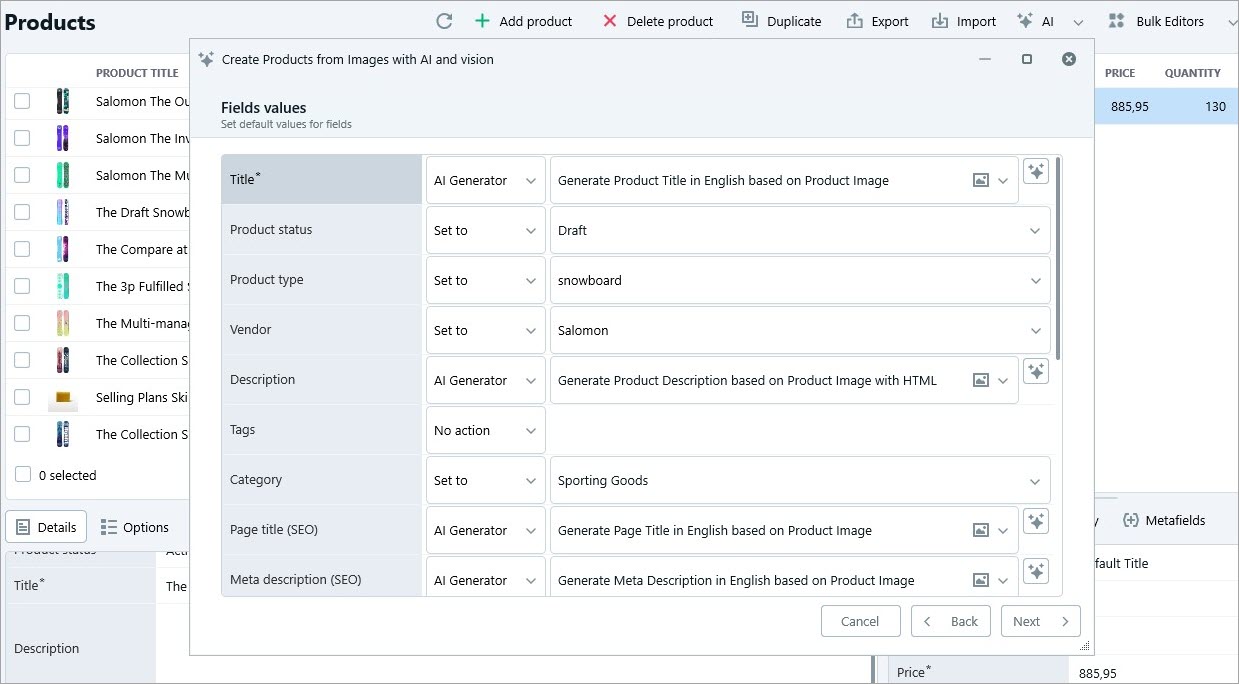
Task: Click AI sparkle button beside Title field
Action: 1036,171
